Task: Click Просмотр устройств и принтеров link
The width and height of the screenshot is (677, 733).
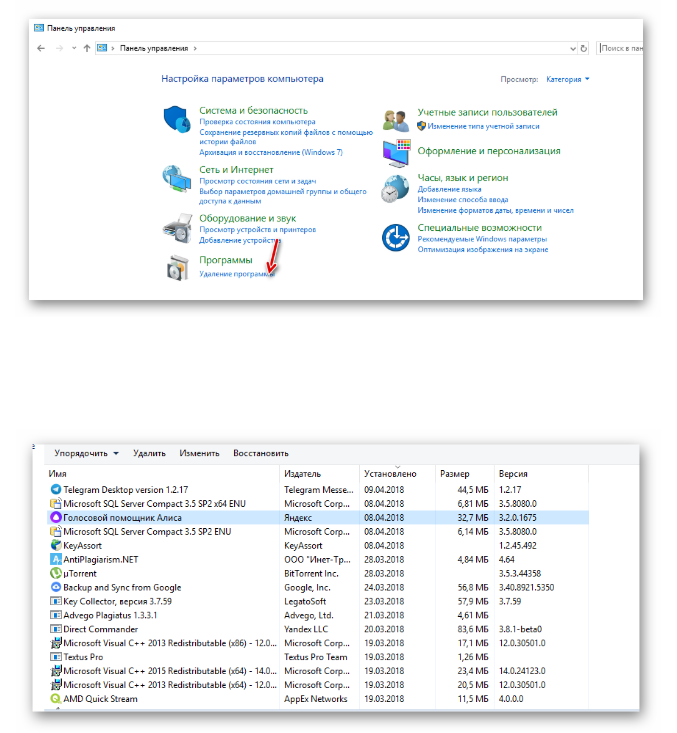Action: [258, 230]
